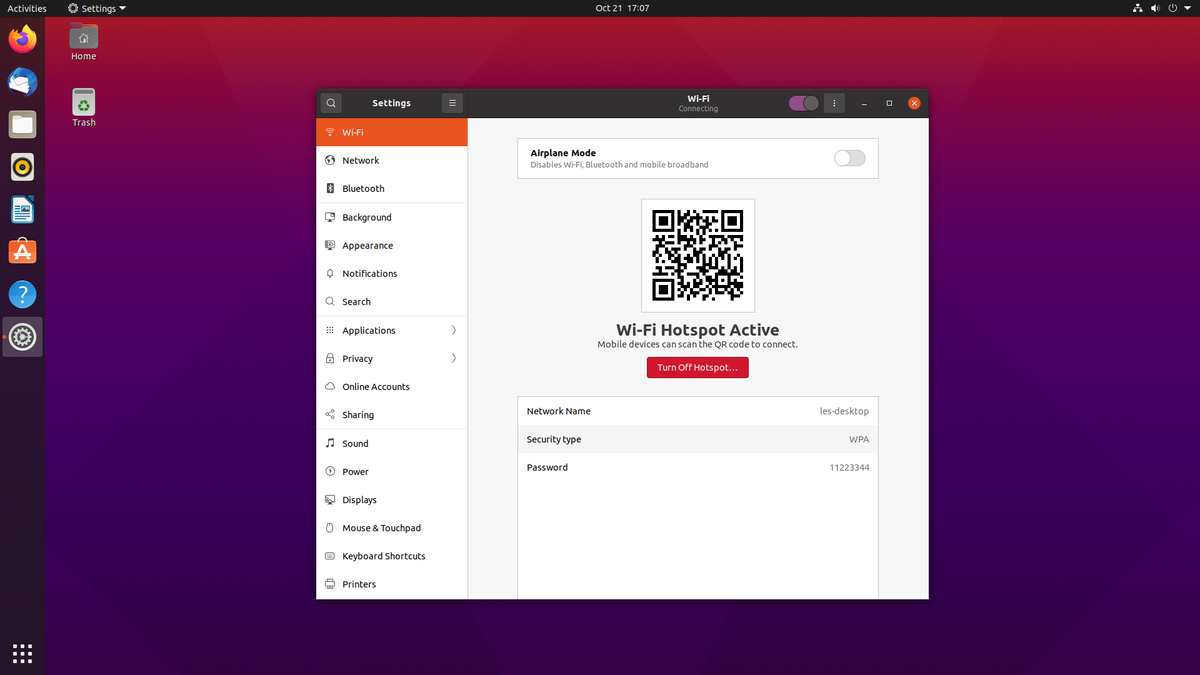Click the Appearance icon in the sidebar
The height and width of the screenshot is (675, 1200).
[330, 245]
